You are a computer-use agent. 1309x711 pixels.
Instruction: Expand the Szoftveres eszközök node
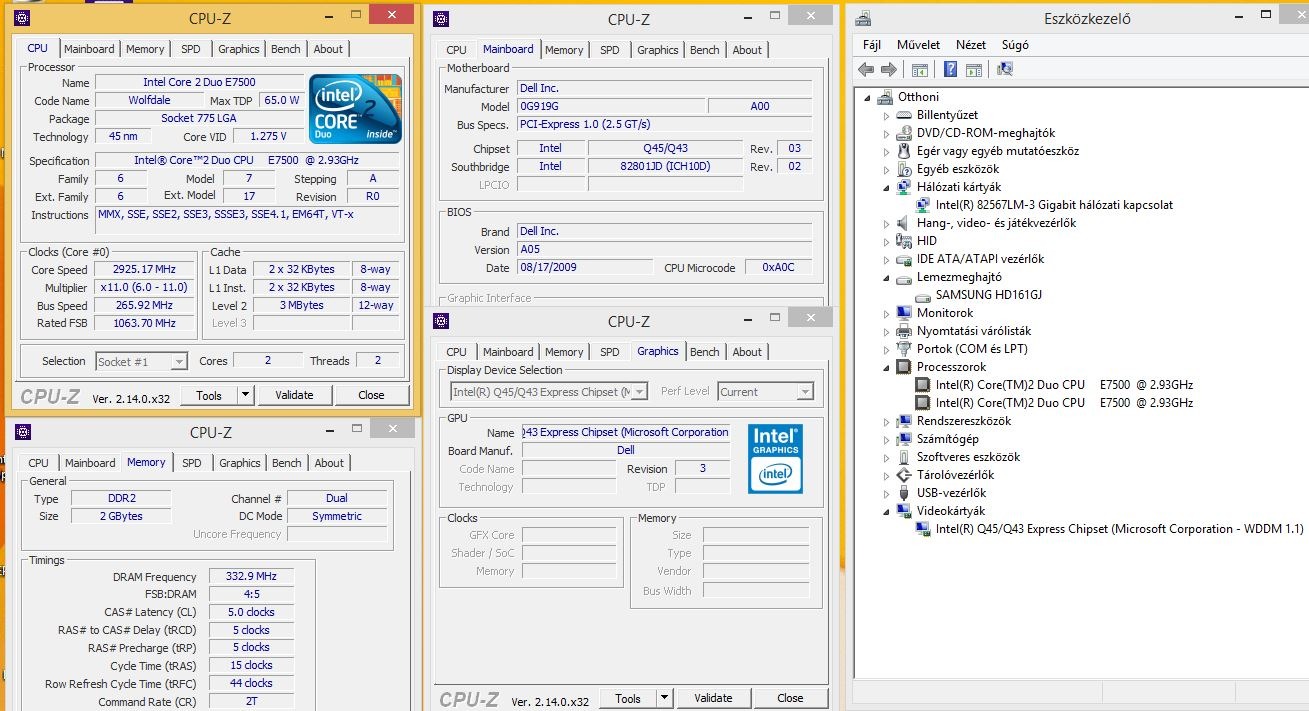coord(886,457)
